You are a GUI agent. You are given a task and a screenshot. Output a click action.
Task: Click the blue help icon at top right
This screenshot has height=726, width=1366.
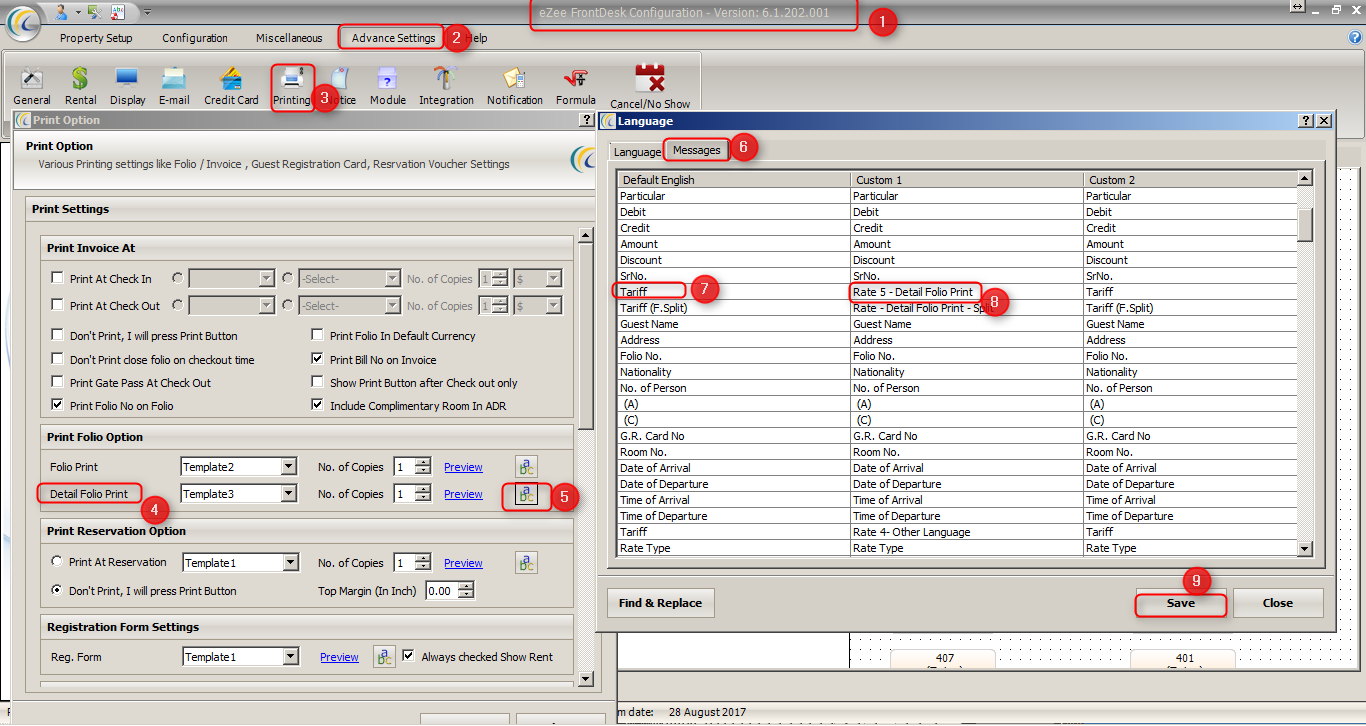click(x=1355, y=37)
